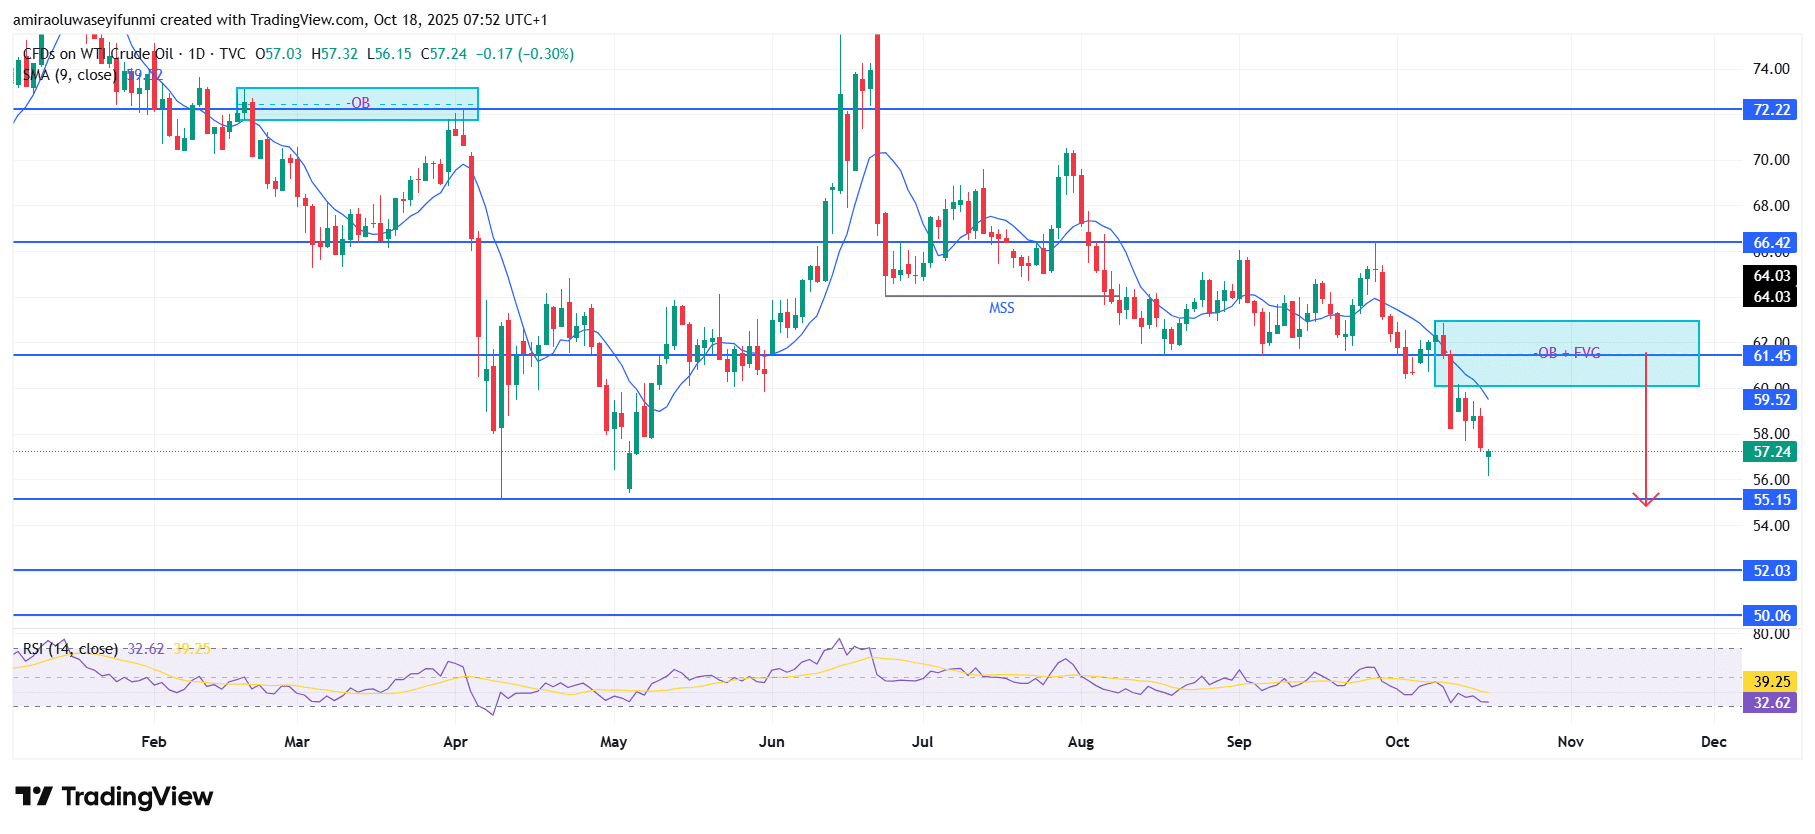Click the yellow 39.25 RSI value tag
Viewport: 1815px width, 834px height.
tap(1771, 682)
